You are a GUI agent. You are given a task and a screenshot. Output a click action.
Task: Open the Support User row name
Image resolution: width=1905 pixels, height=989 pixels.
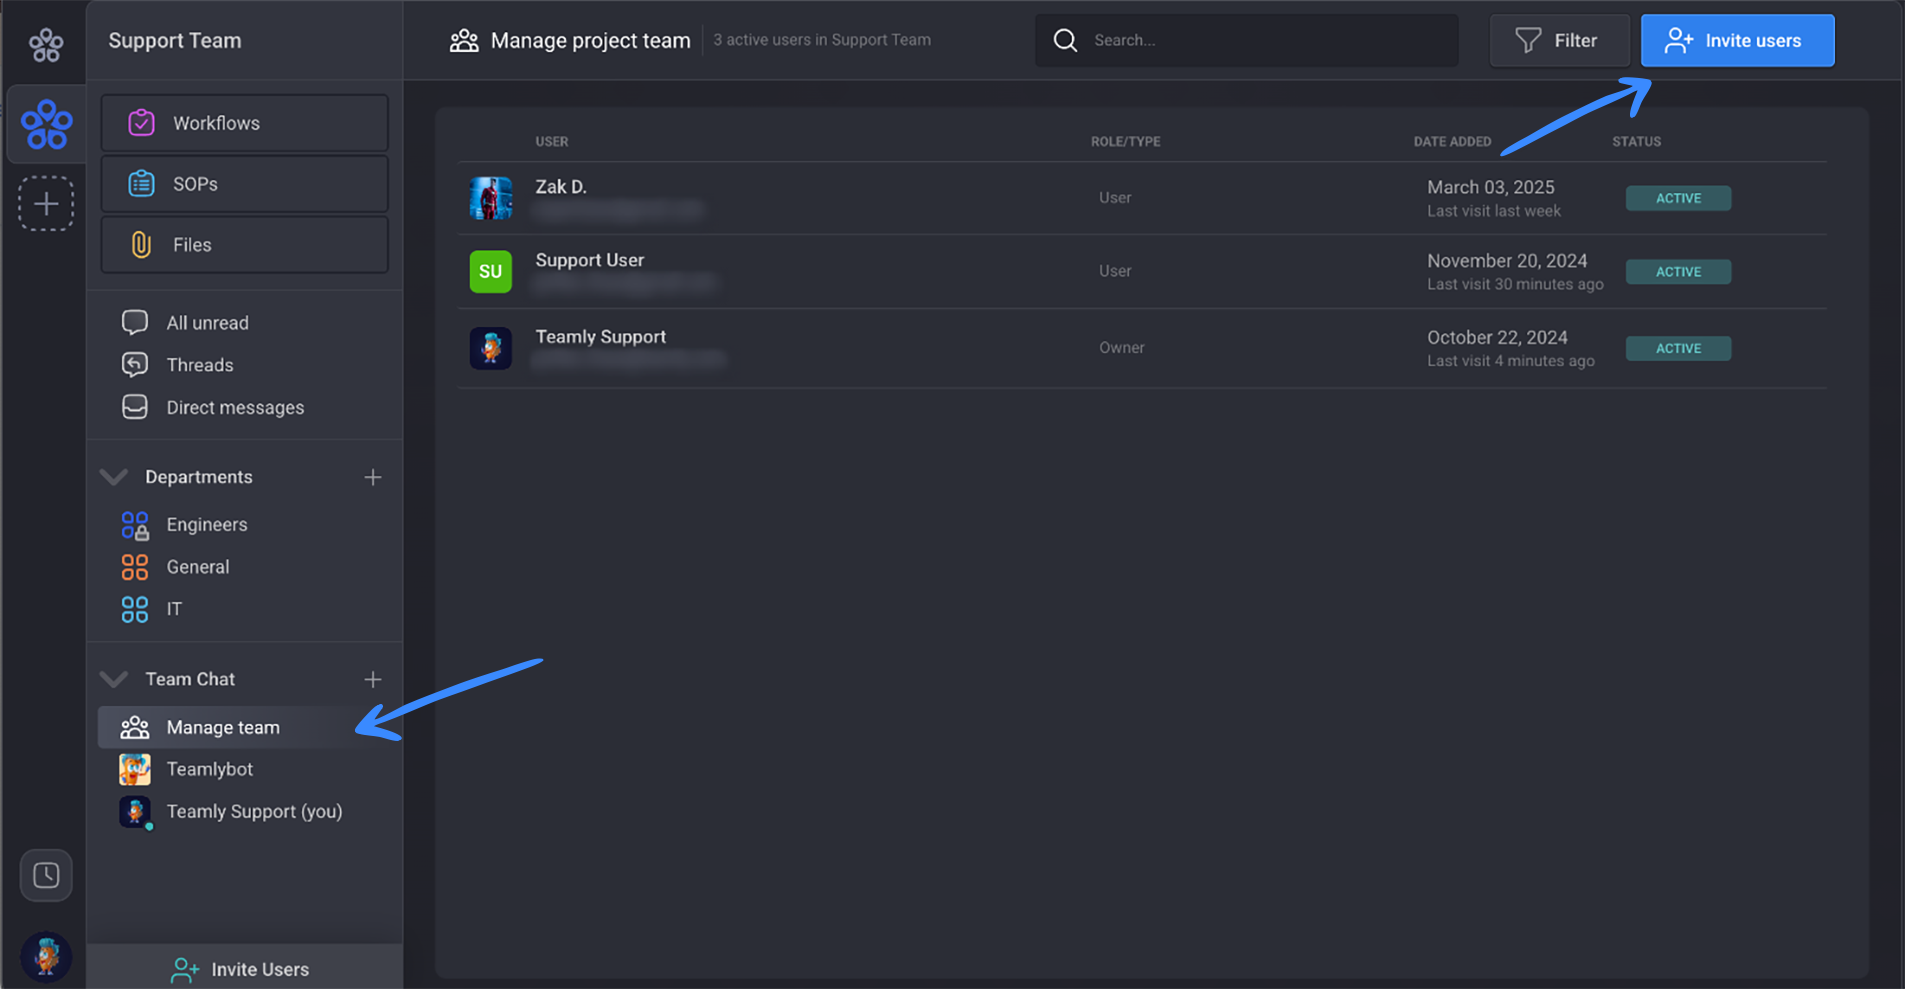point(590,260)
